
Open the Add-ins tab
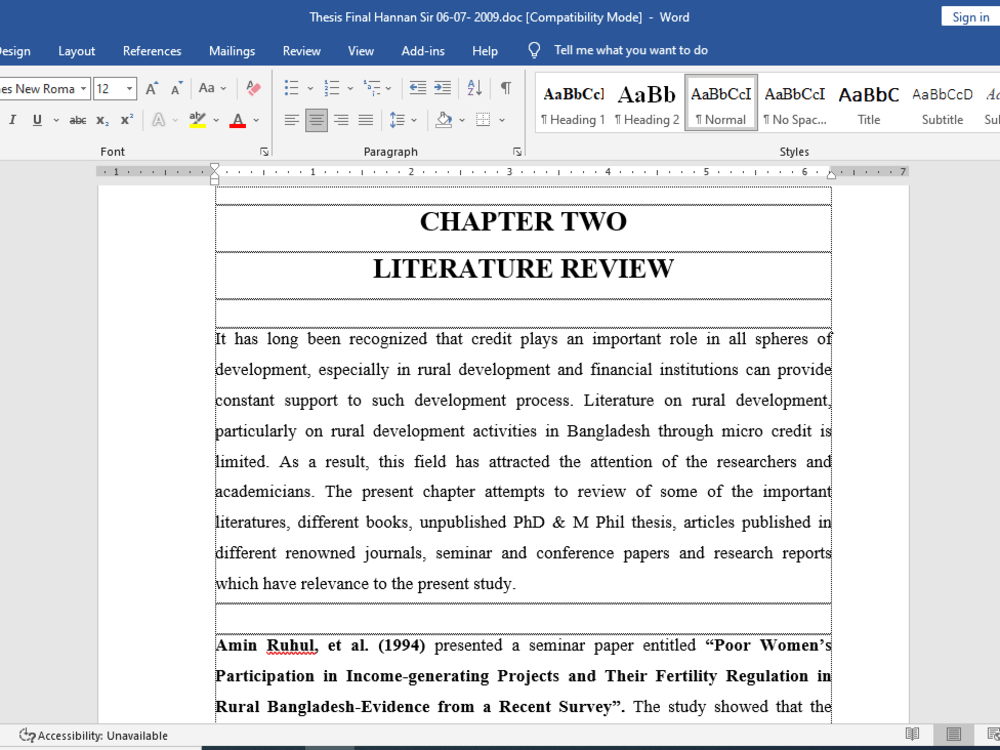(x=423, y=51)
